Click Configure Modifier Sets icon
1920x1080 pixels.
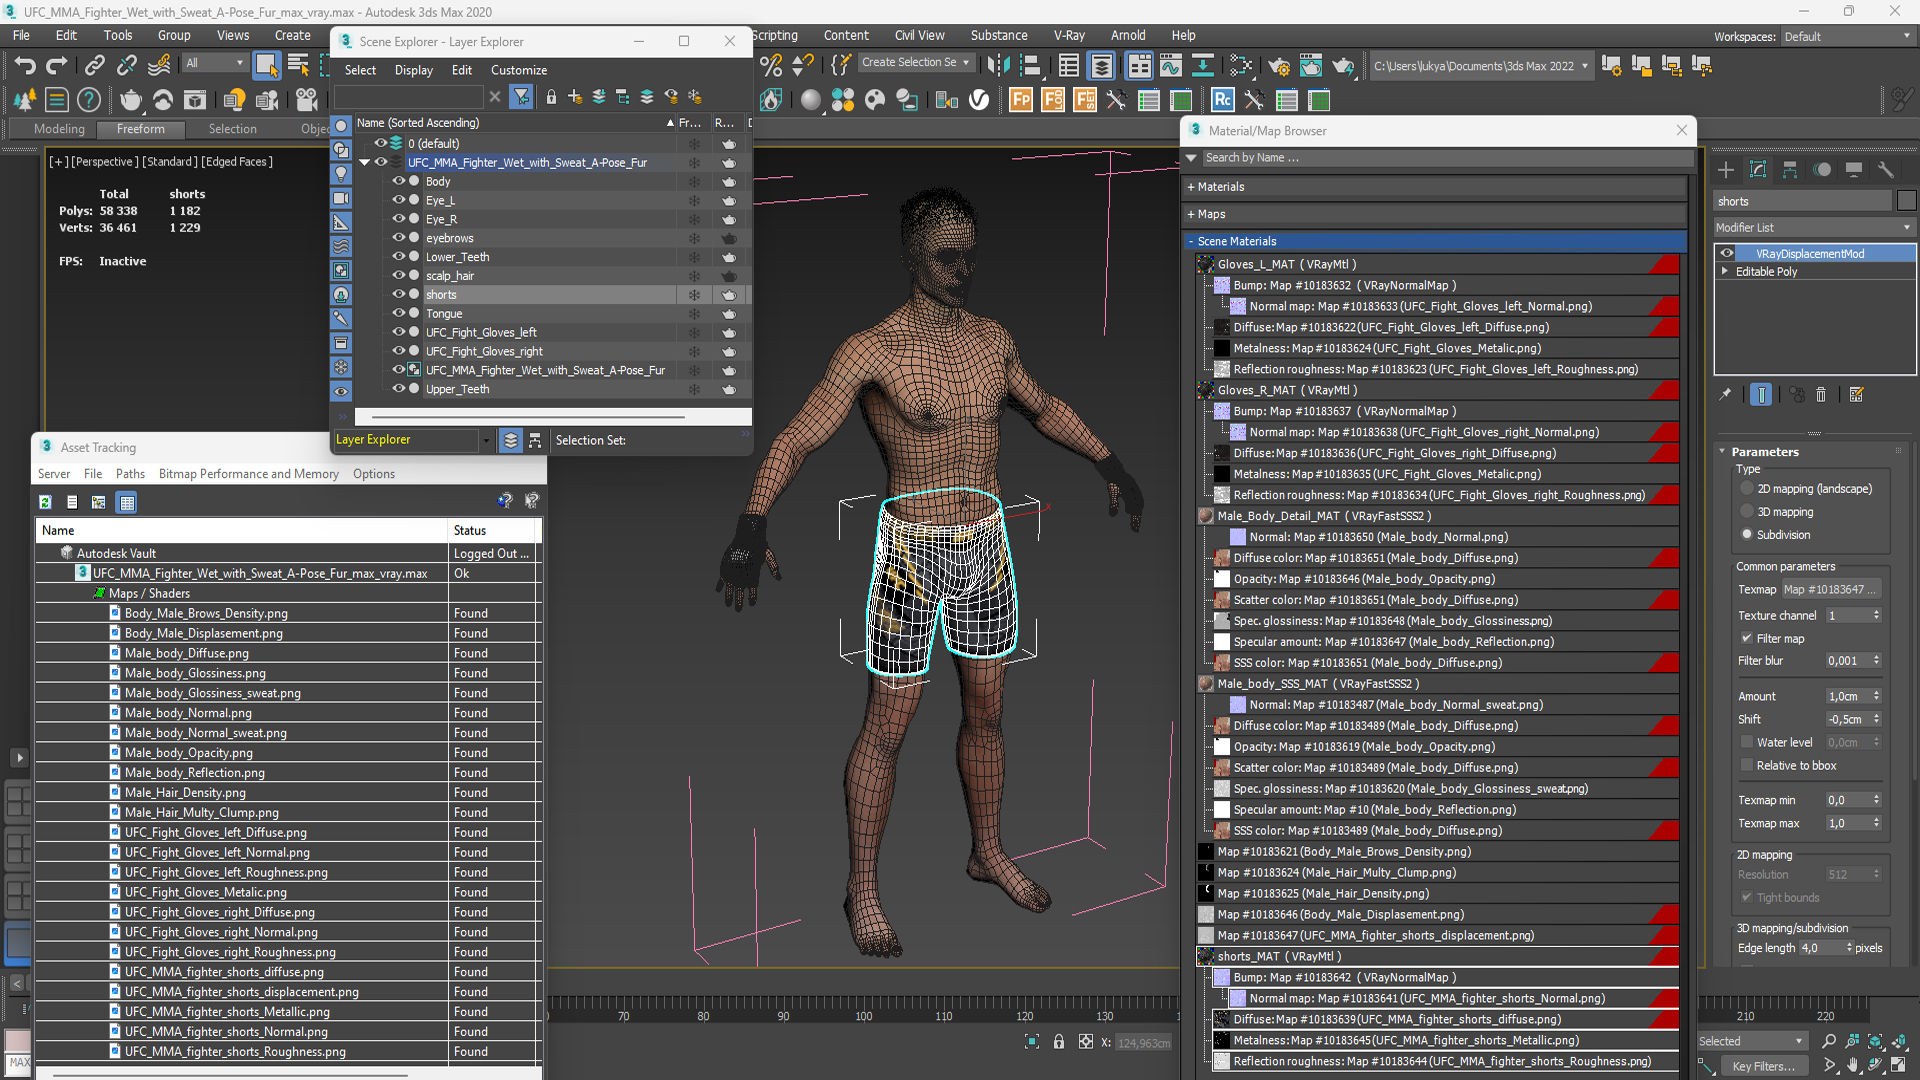[x=1857, y=395]
